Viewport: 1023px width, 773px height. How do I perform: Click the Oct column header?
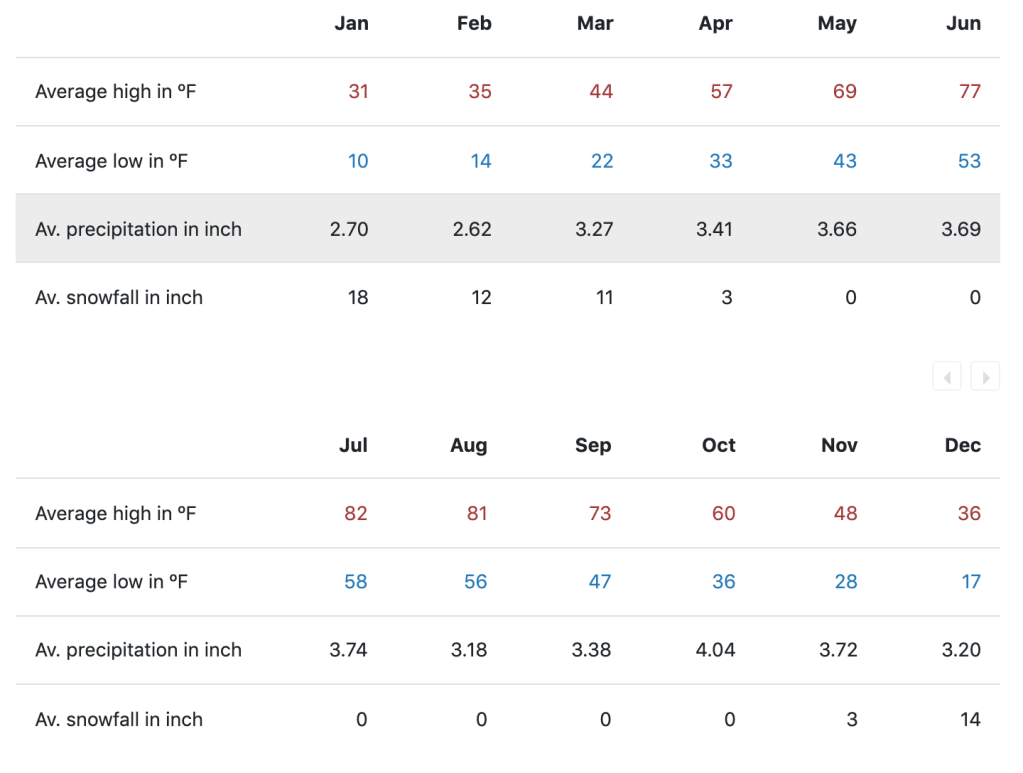coord(718,446)
